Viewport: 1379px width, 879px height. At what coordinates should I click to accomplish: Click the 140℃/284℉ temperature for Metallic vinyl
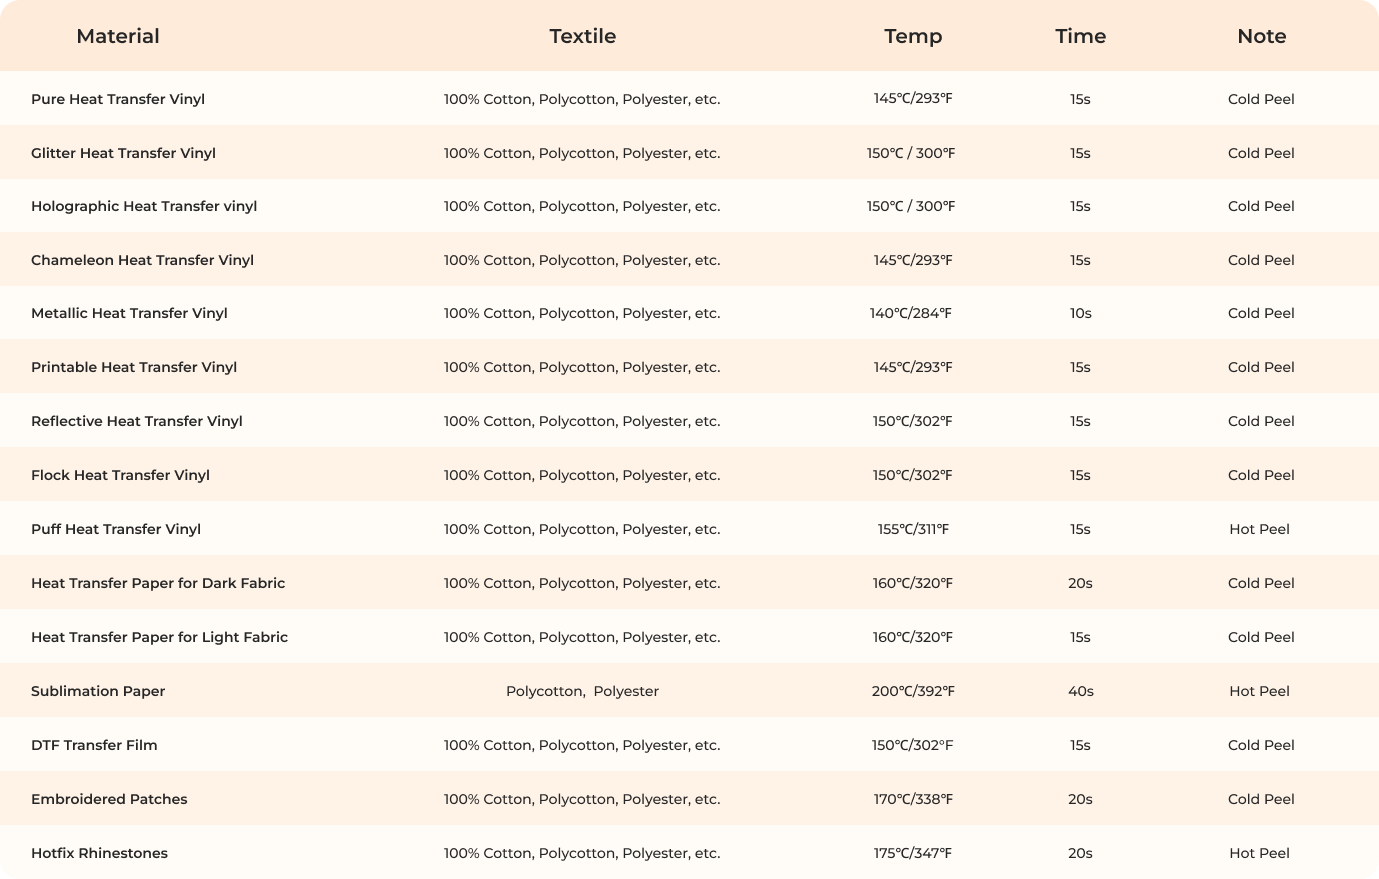coord(911,313)
